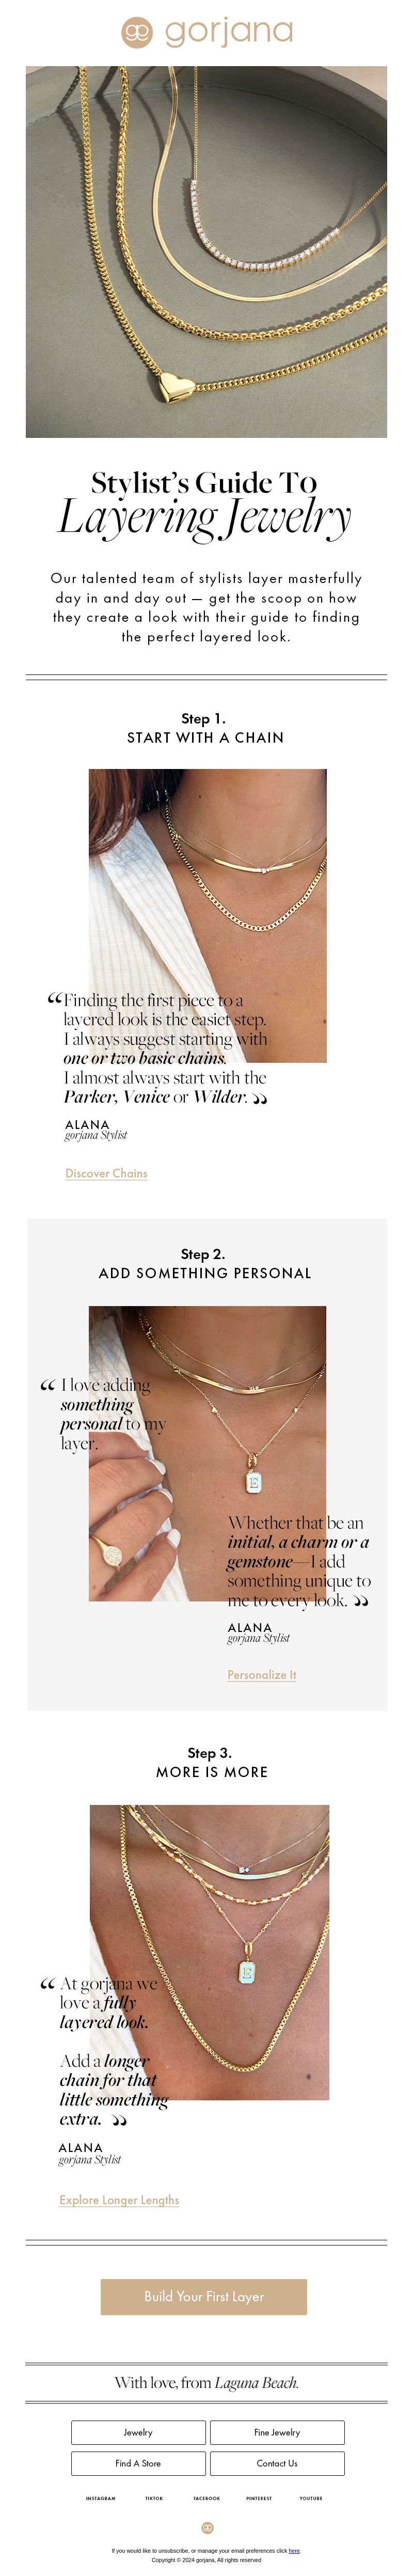Select the Jewelry footer button
Screen dimensions: 413x2576
pos(138,2432)
